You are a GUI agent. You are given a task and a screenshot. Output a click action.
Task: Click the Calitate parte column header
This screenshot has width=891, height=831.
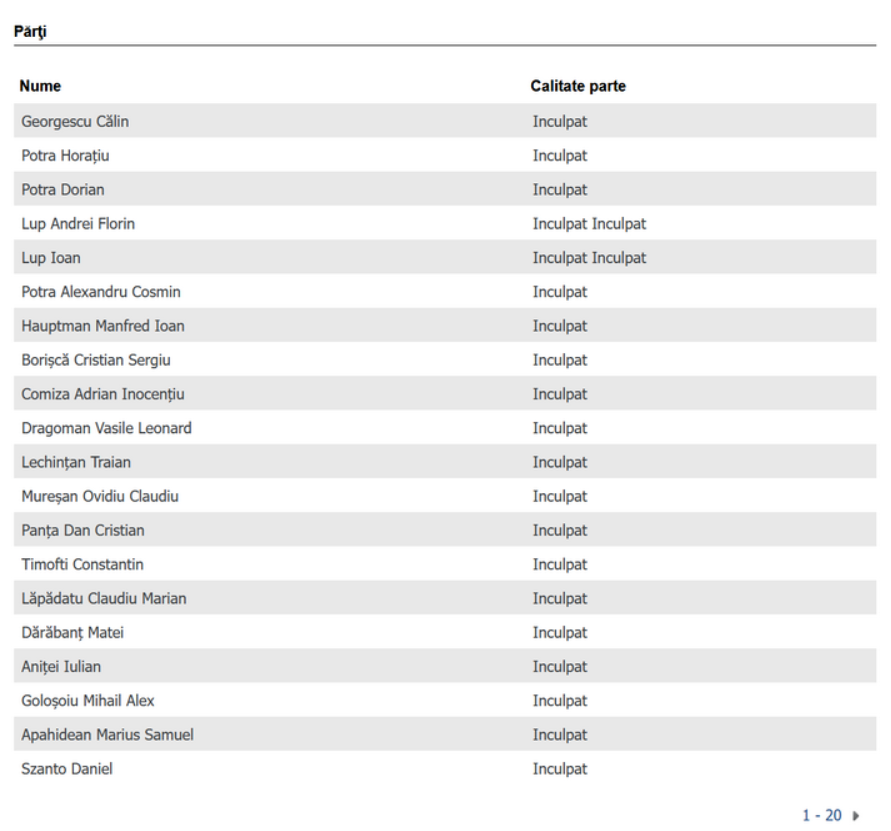coord(578,86)
